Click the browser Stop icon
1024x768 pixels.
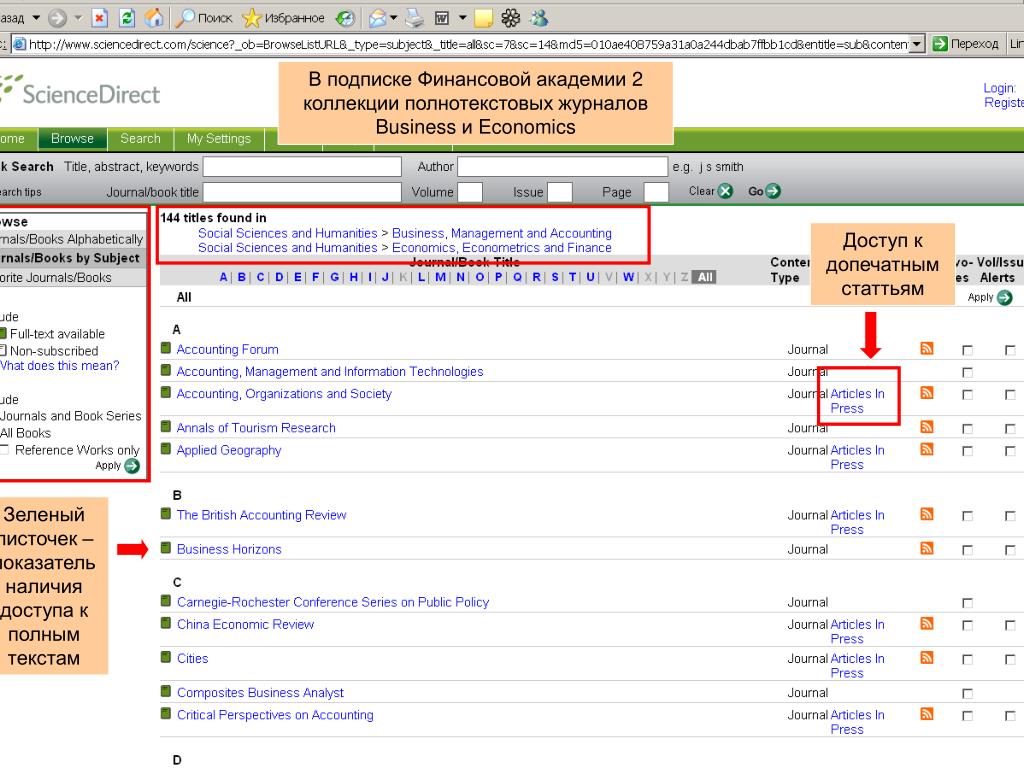tap(99, 18)
